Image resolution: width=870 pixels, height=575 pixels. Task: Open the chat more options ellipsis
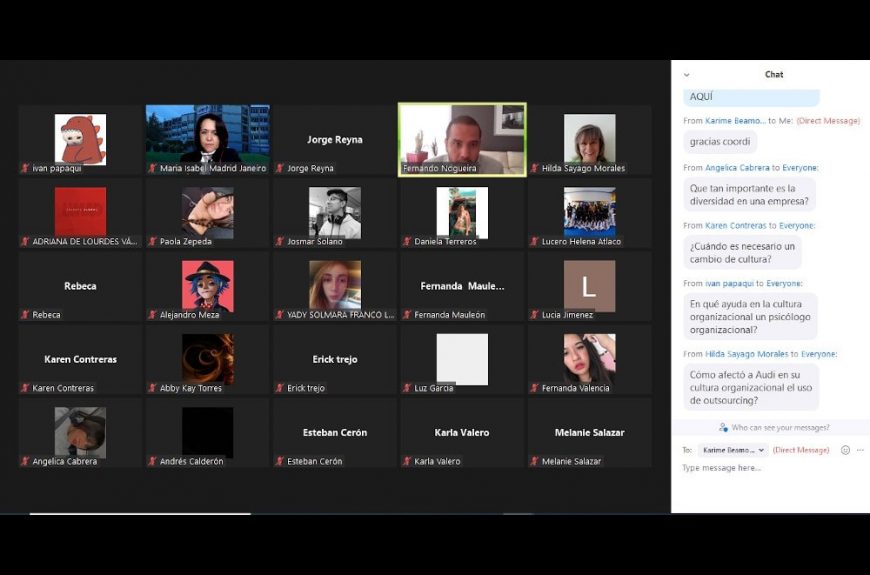pos(860,450)
